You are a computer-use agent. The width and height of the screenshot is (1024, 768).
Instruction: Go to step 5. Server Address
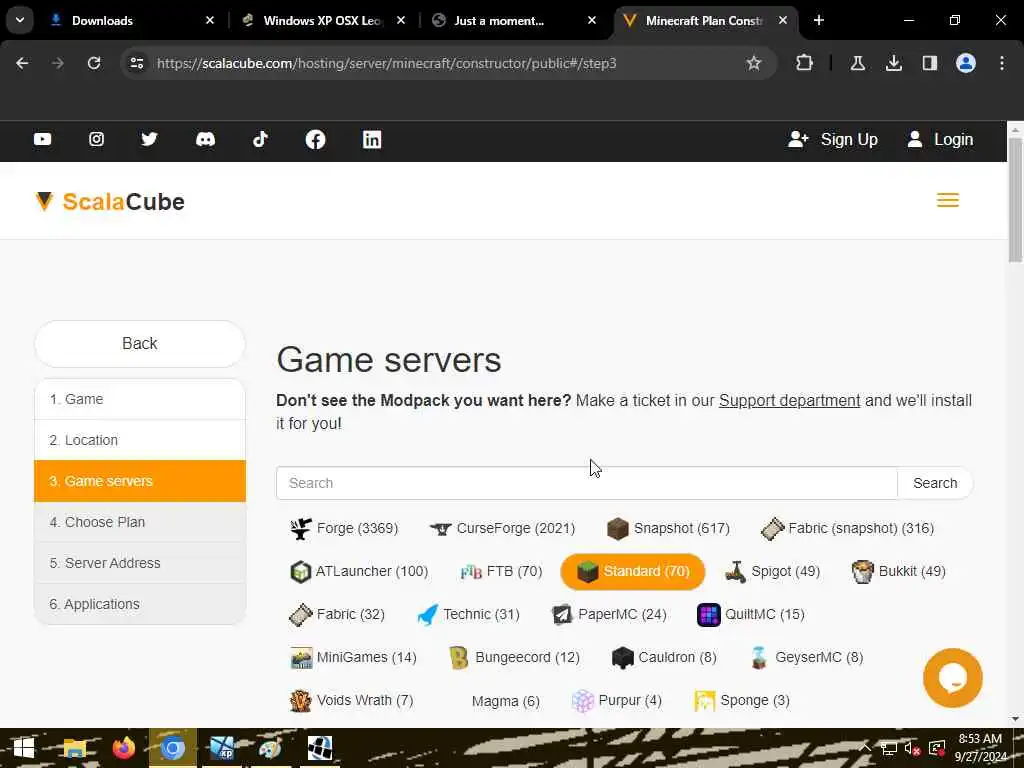tap(140, 563)
